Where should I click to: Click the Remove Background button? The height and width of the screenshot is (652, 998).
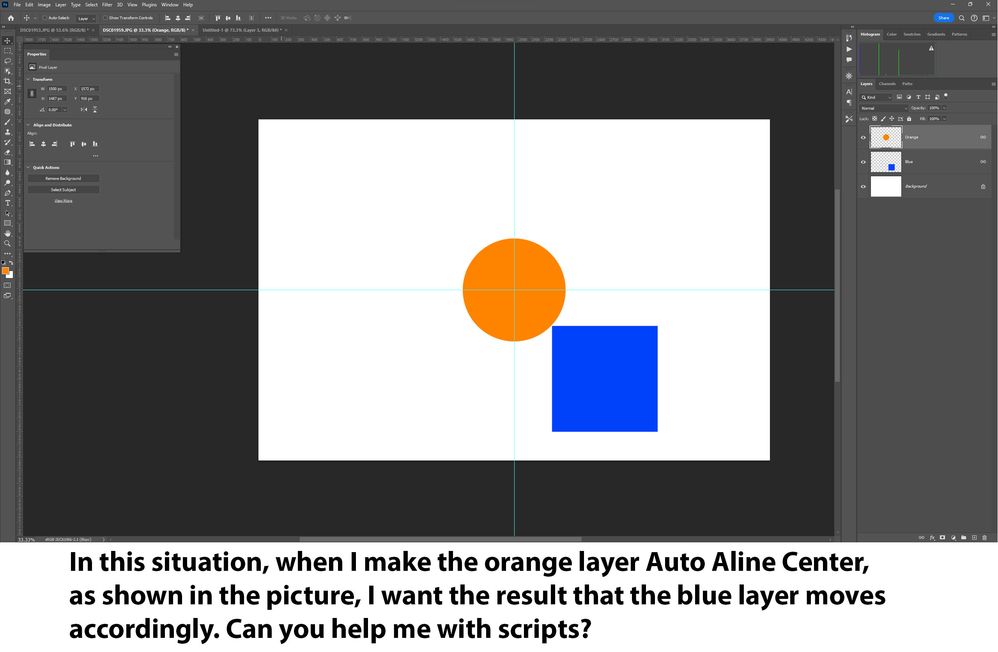[x=63, y=178]
